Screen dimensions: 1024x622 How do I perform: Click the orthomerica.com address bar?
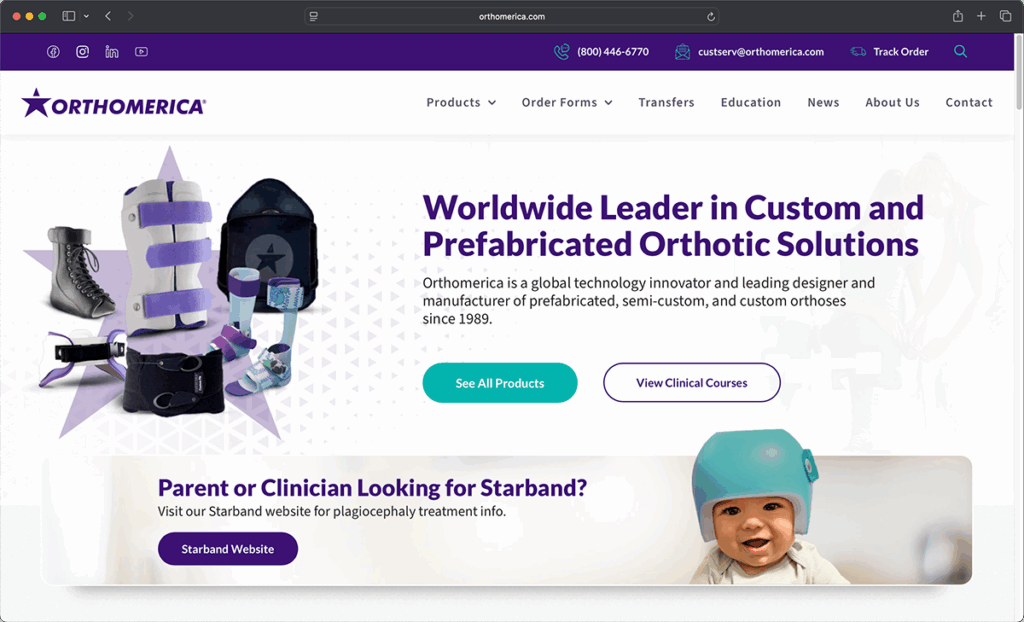(511, 16)
